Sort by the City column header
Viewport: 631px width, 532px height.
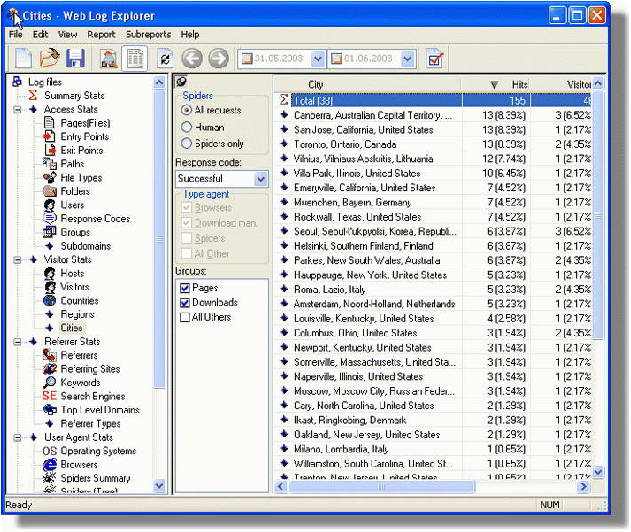coord(316,85)
